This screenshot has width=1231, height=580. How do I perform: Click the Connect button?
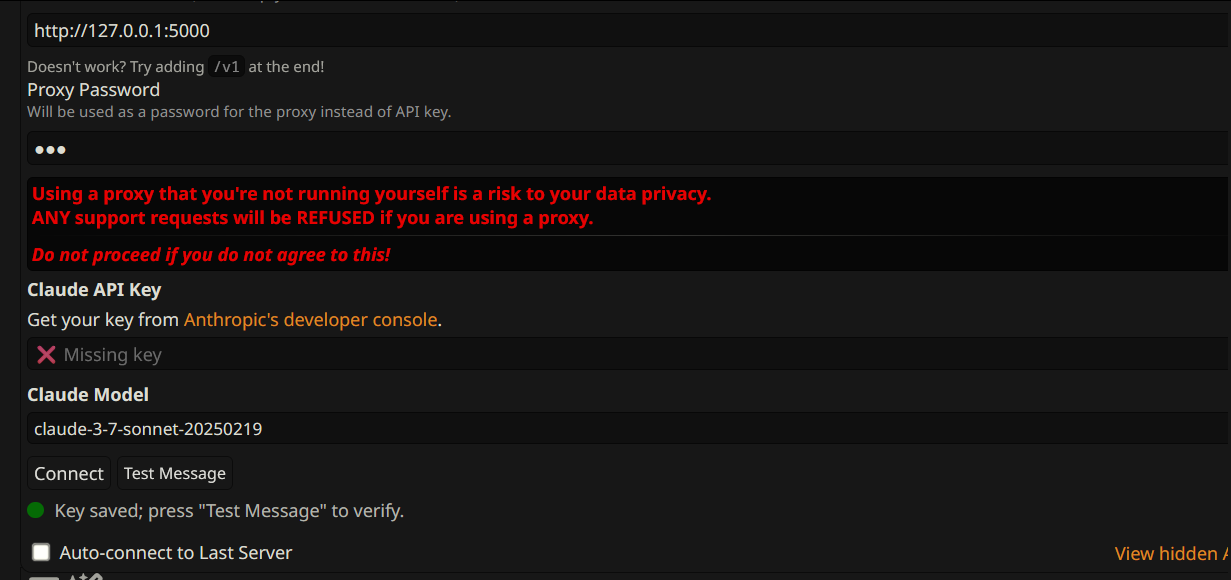[x=69, y=473]
